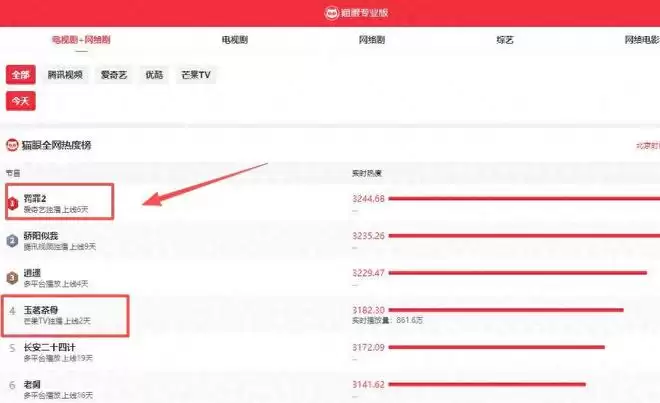
Task: Filter by 芒果TV platform
Action: [194, 75]
